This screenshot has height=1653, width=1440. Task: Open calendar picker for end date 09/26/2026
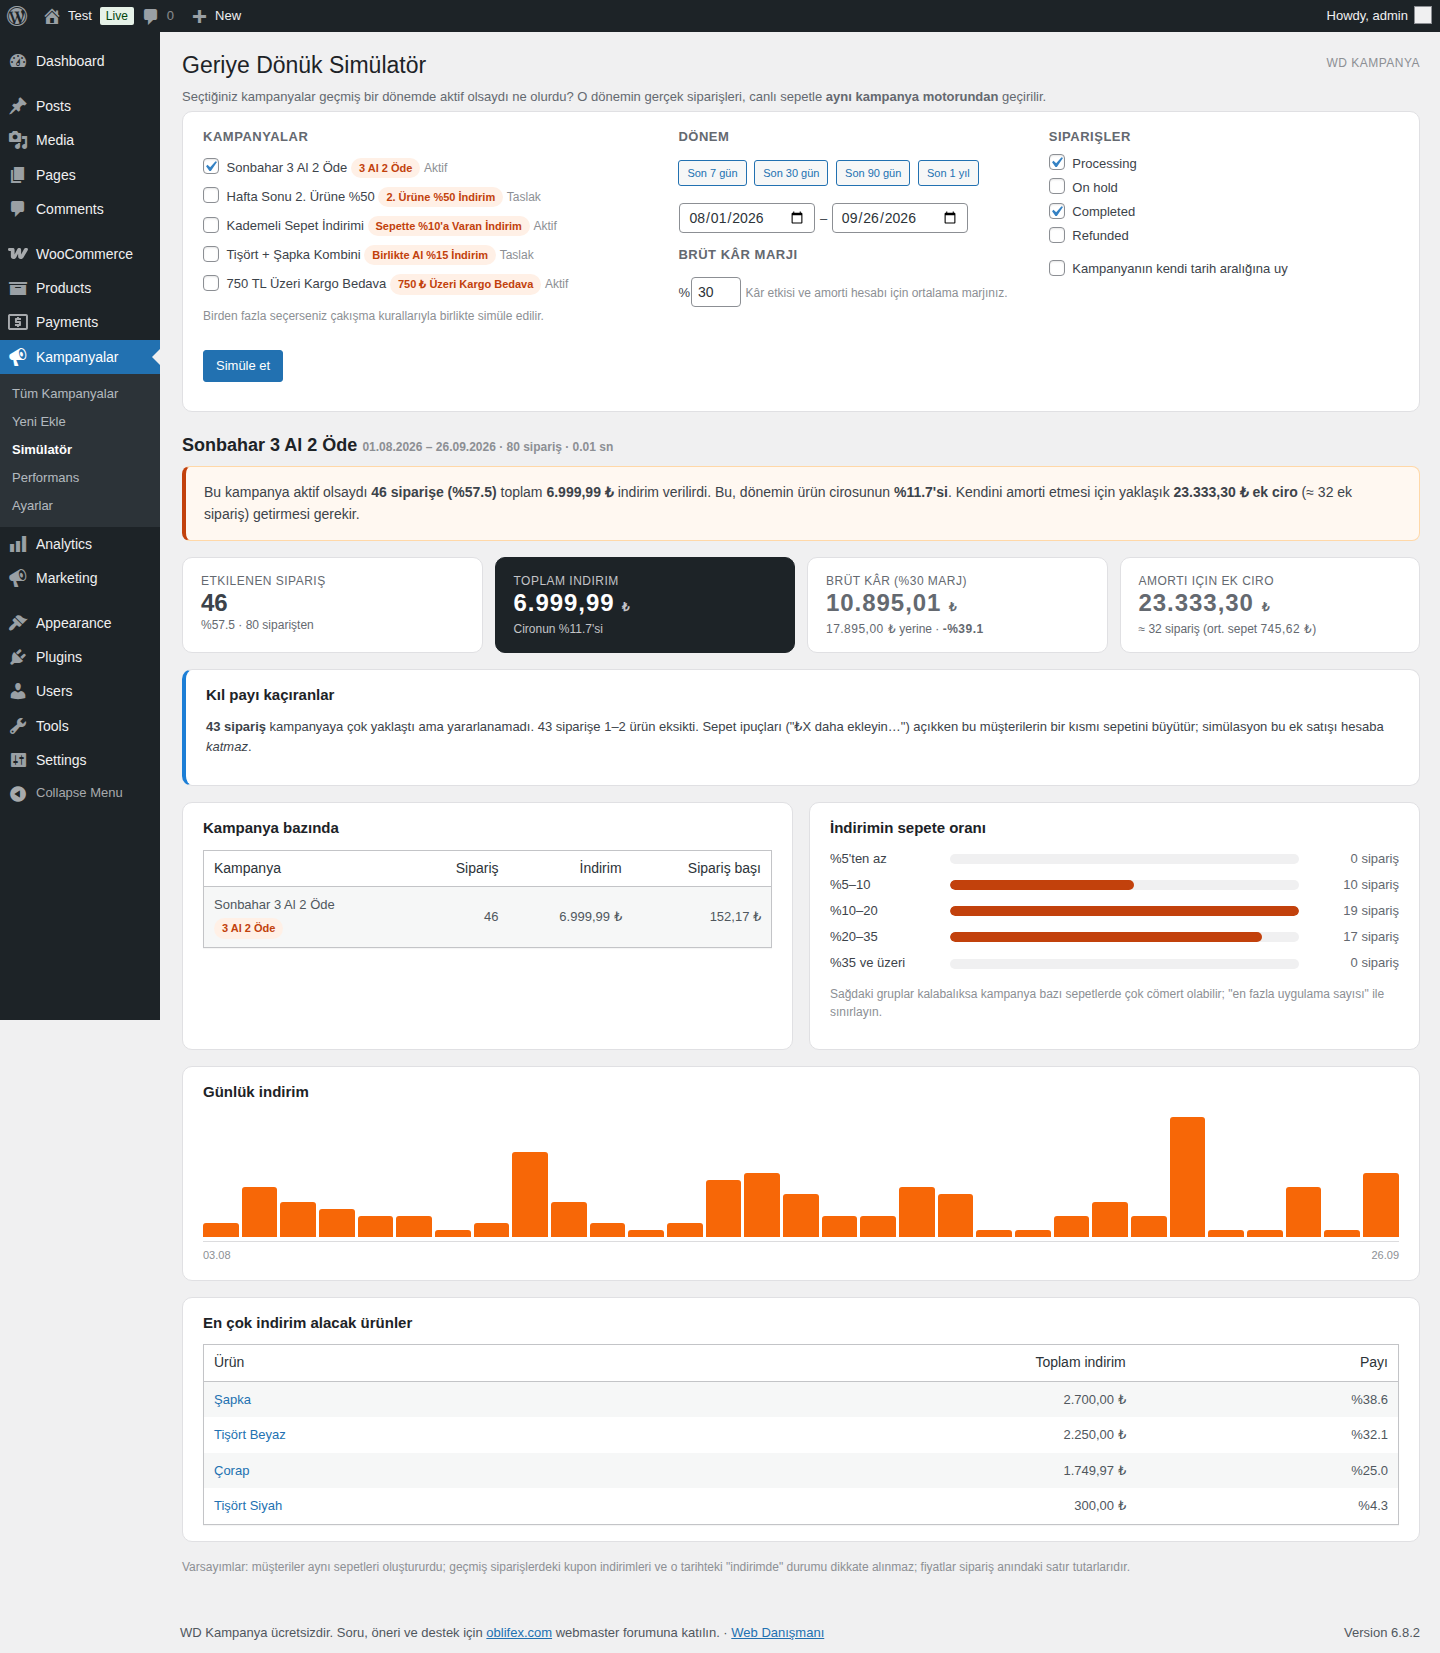tap(950, 218)
